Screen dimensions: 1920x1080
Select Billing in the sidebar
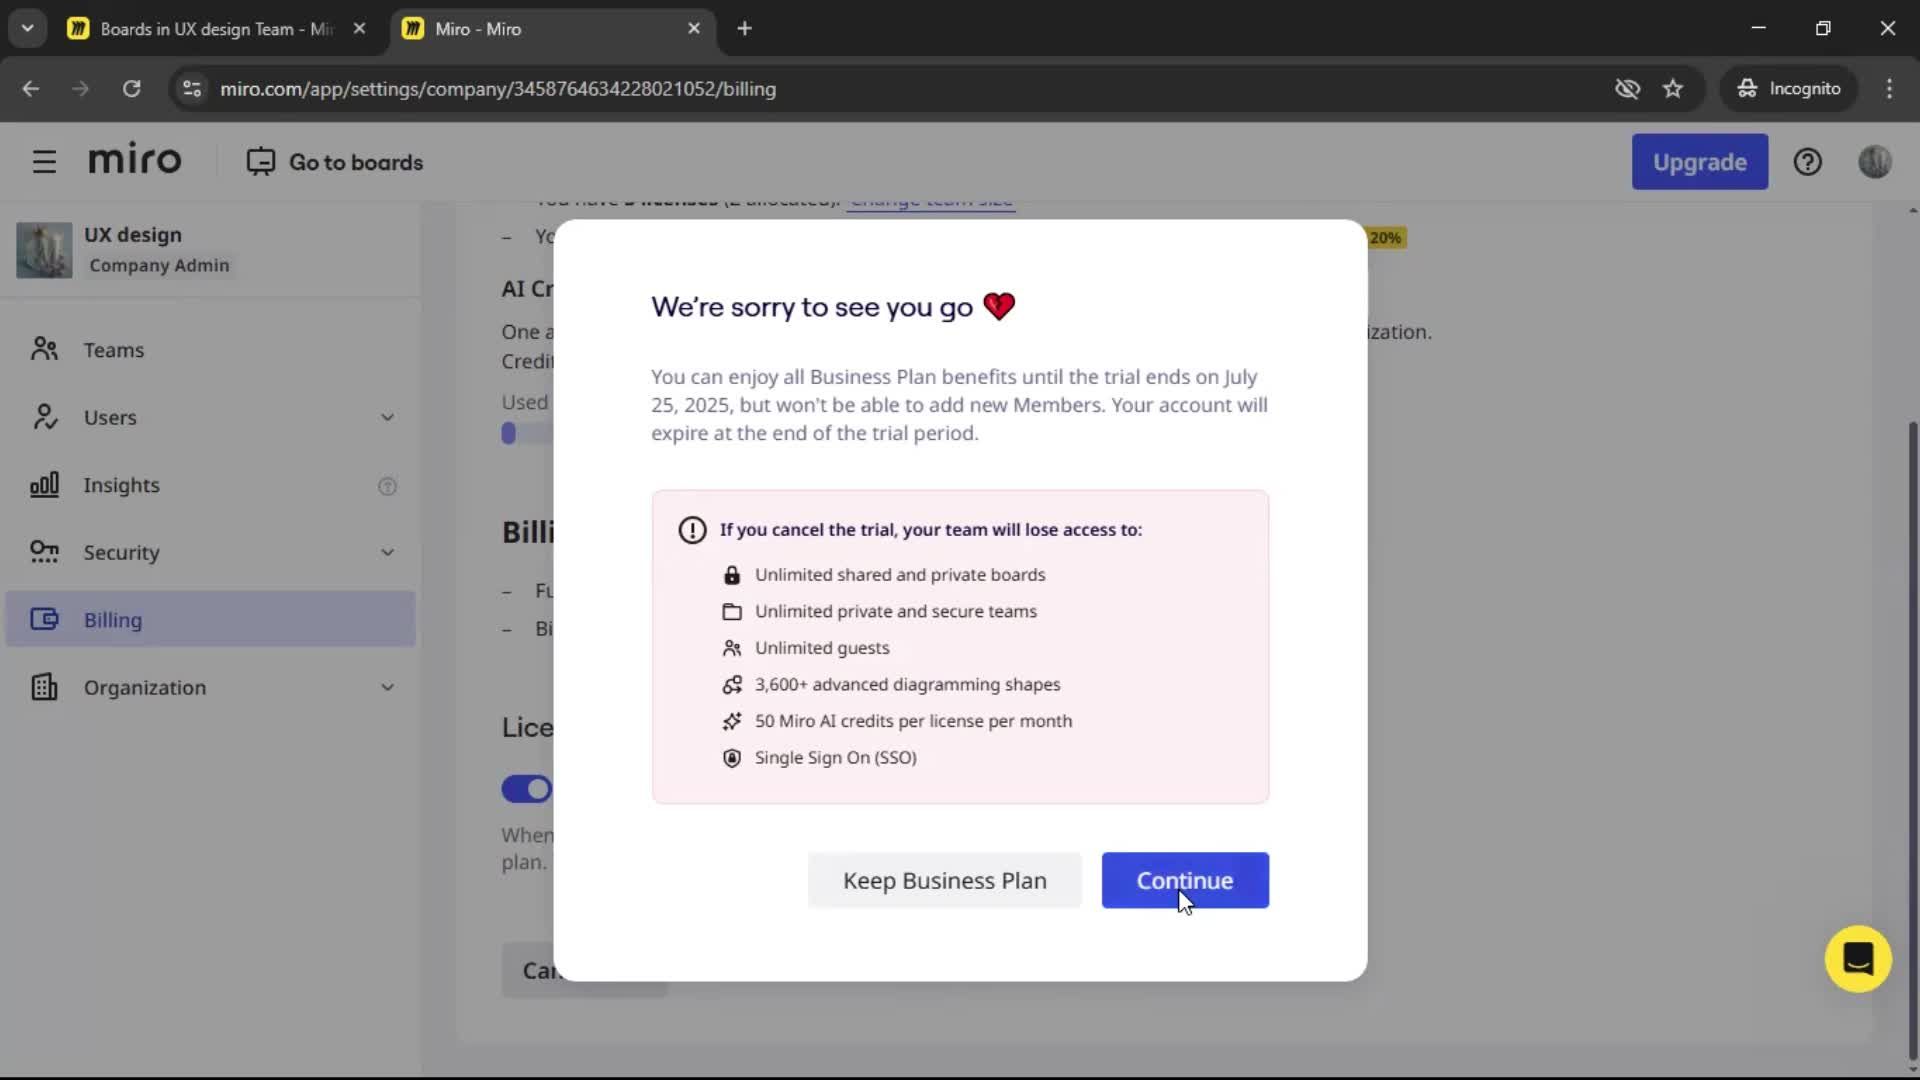[210, 619]
